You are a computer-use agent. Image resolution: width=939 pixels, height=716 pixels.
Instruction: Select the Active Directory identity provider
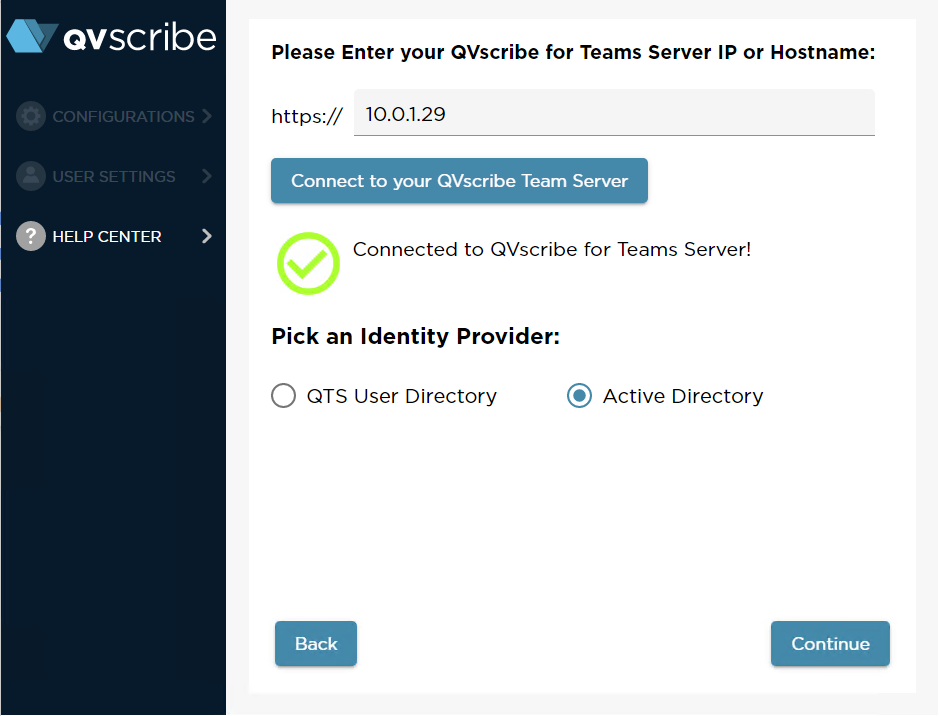click(578, 396)
